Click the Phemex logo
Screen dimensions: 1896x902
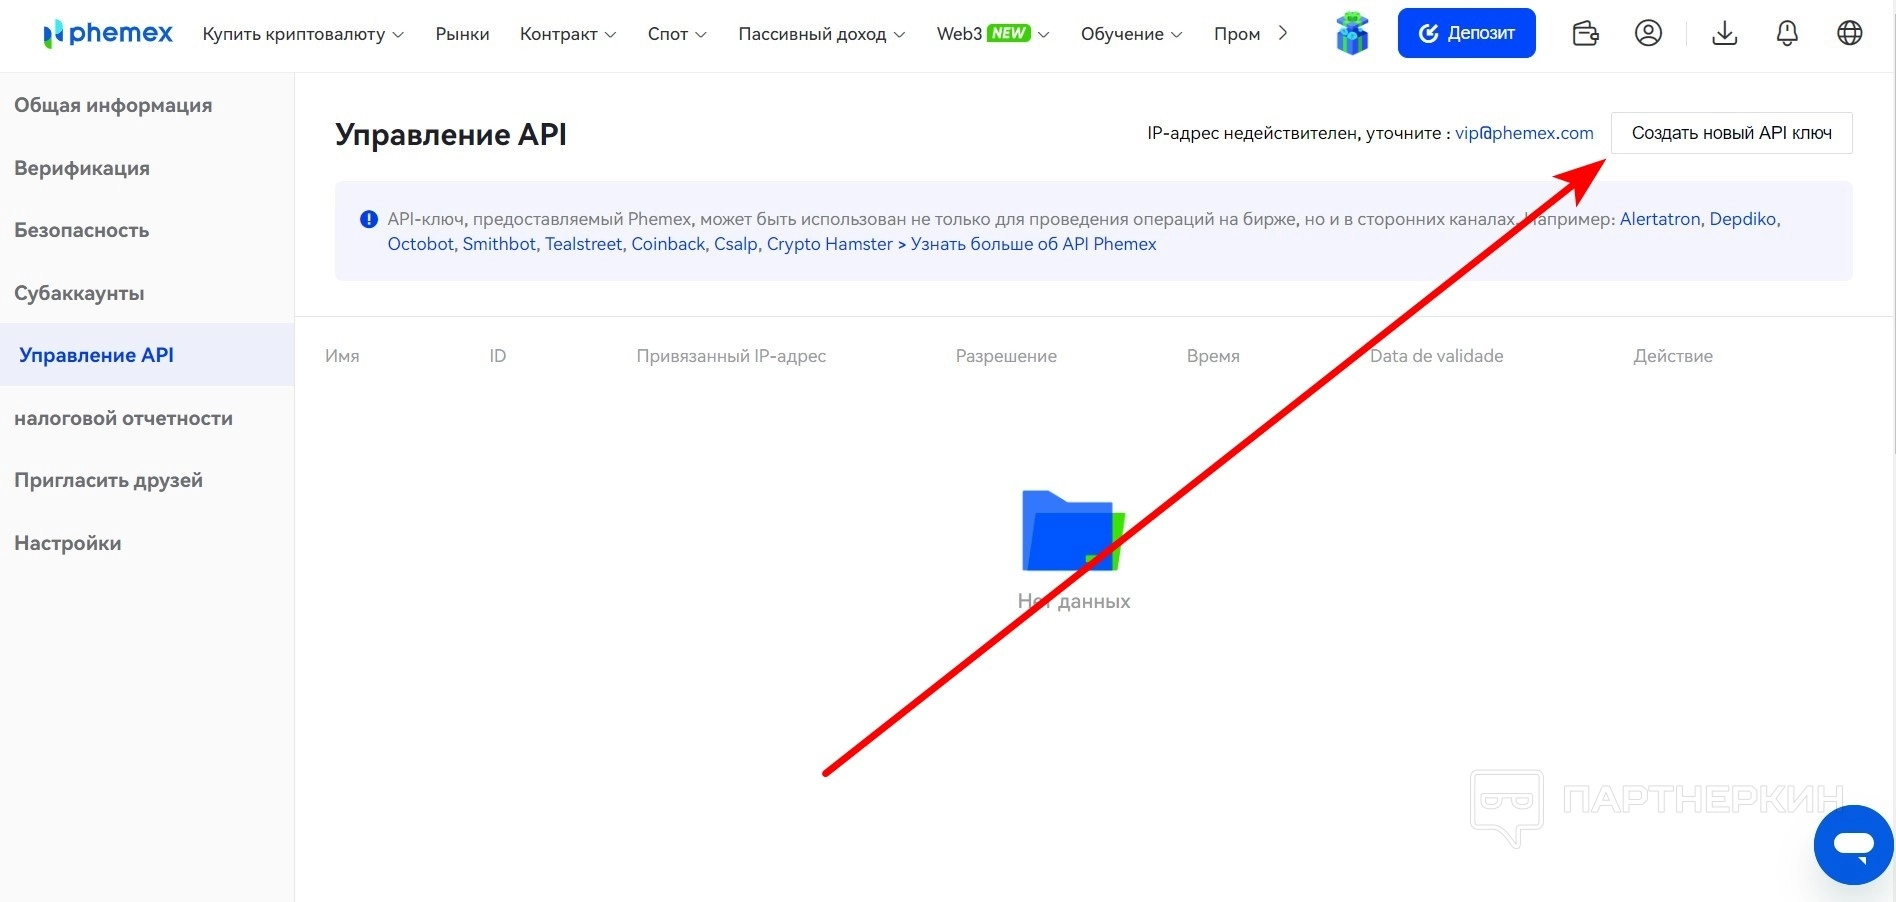pyautogui.click(x=108, y=34)
